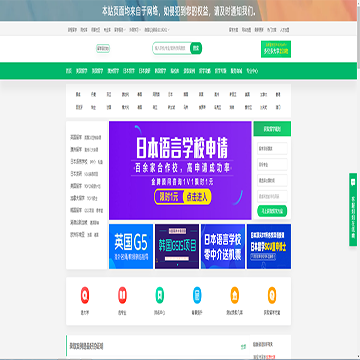Viewport: 360px width, 360px height.
Task: Click the red circle icon labeled 选专业
Action: 122,295
